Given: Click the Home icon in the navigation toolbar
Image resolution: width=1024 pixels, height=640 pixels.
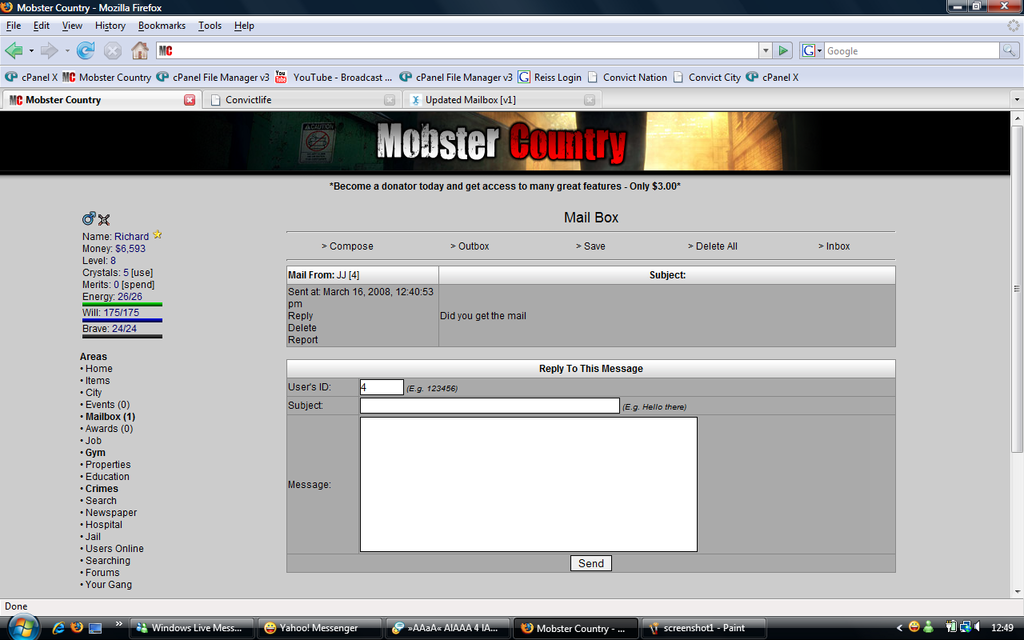Looking at the screenshot, I should coord(140,49).
